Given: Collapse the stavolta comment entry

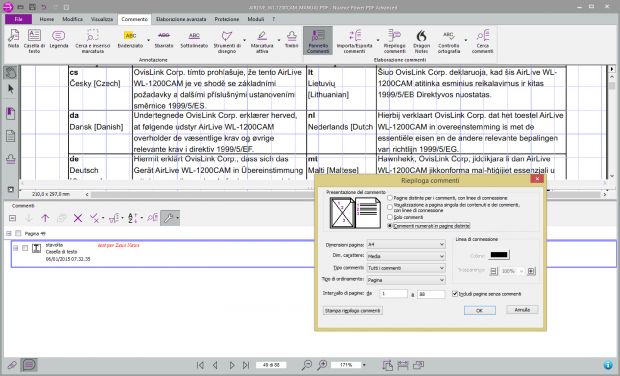Looking at the screenshot, I should coord(16,248).
